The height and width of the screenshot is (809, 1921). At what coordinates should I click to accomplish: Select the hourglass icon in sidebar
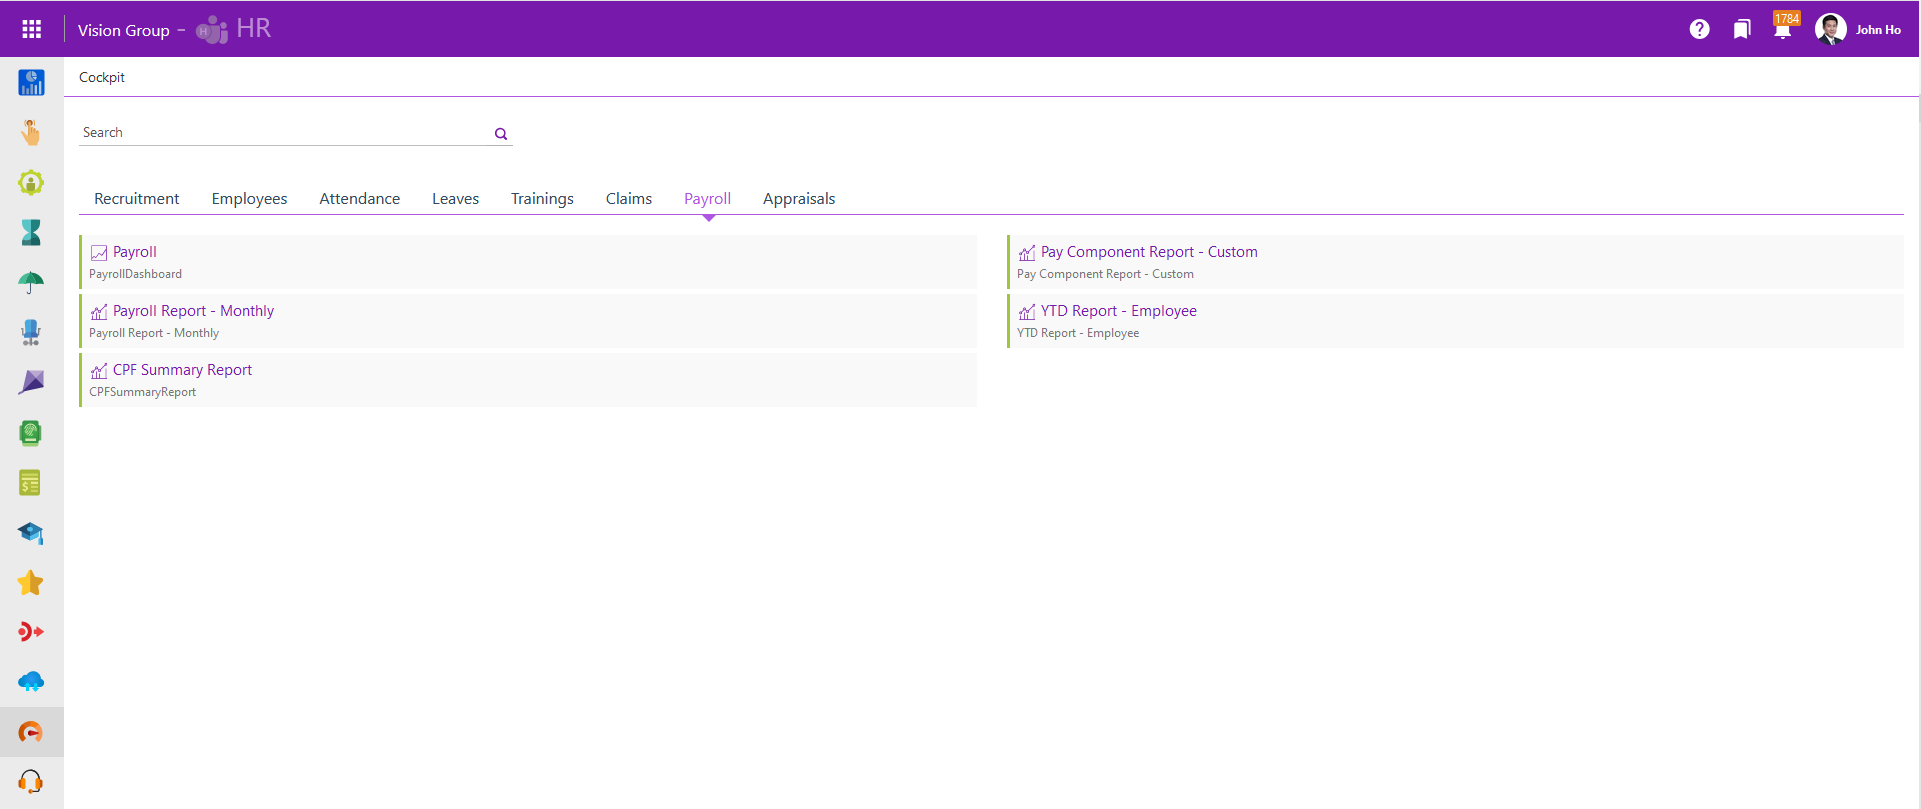click(x=31, y=233)
